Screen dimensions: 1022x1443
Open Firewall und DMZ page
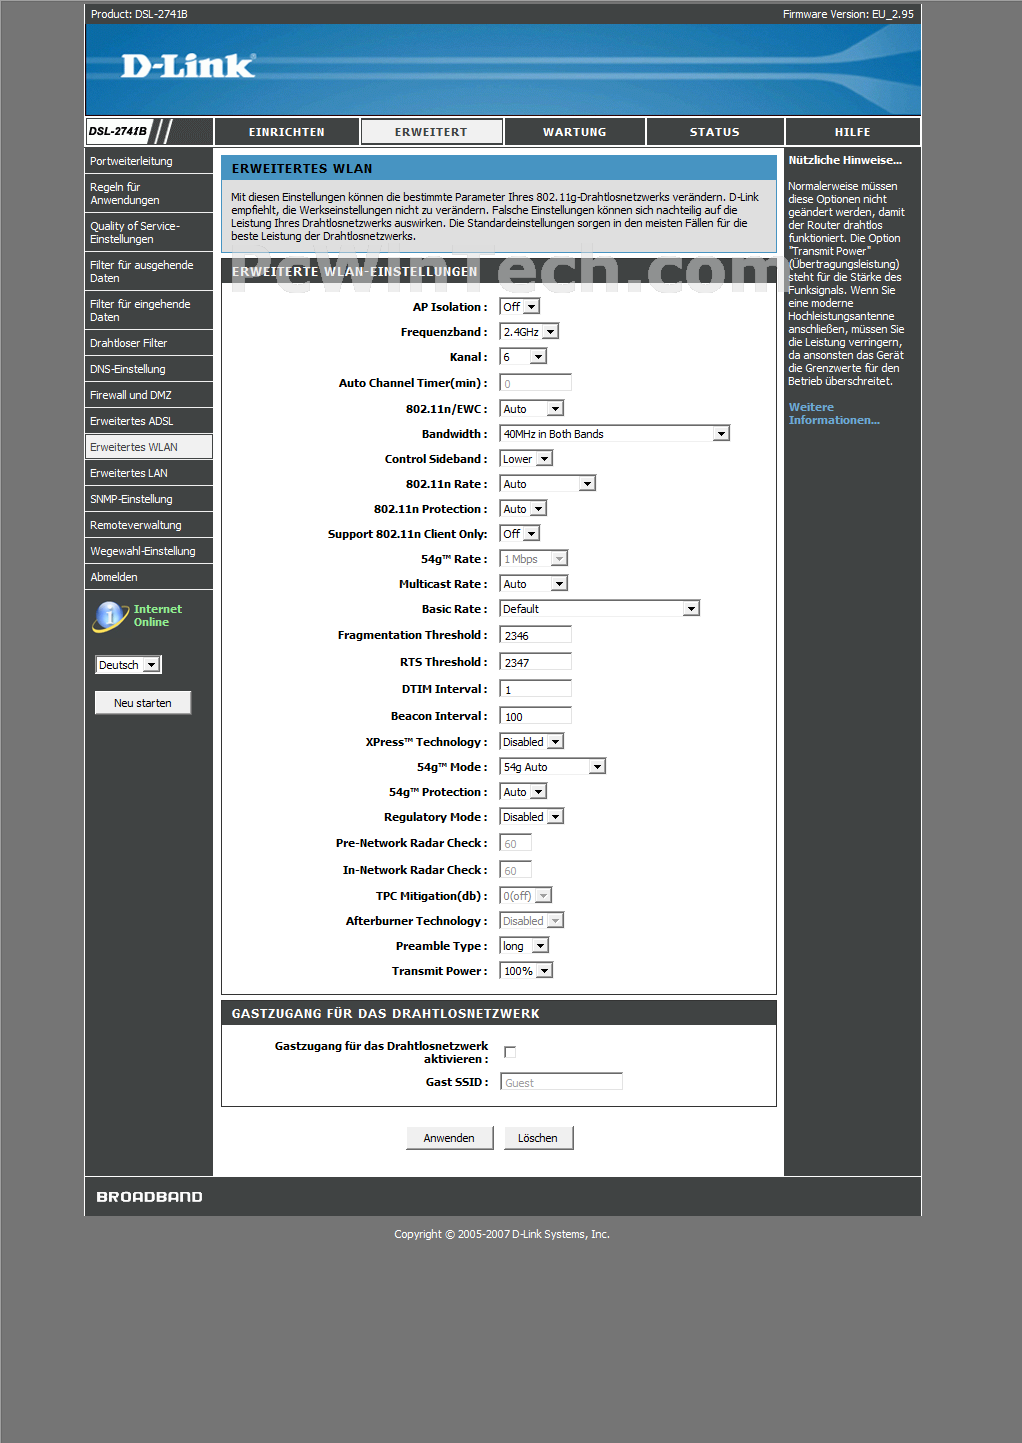(x=149, y=395)
